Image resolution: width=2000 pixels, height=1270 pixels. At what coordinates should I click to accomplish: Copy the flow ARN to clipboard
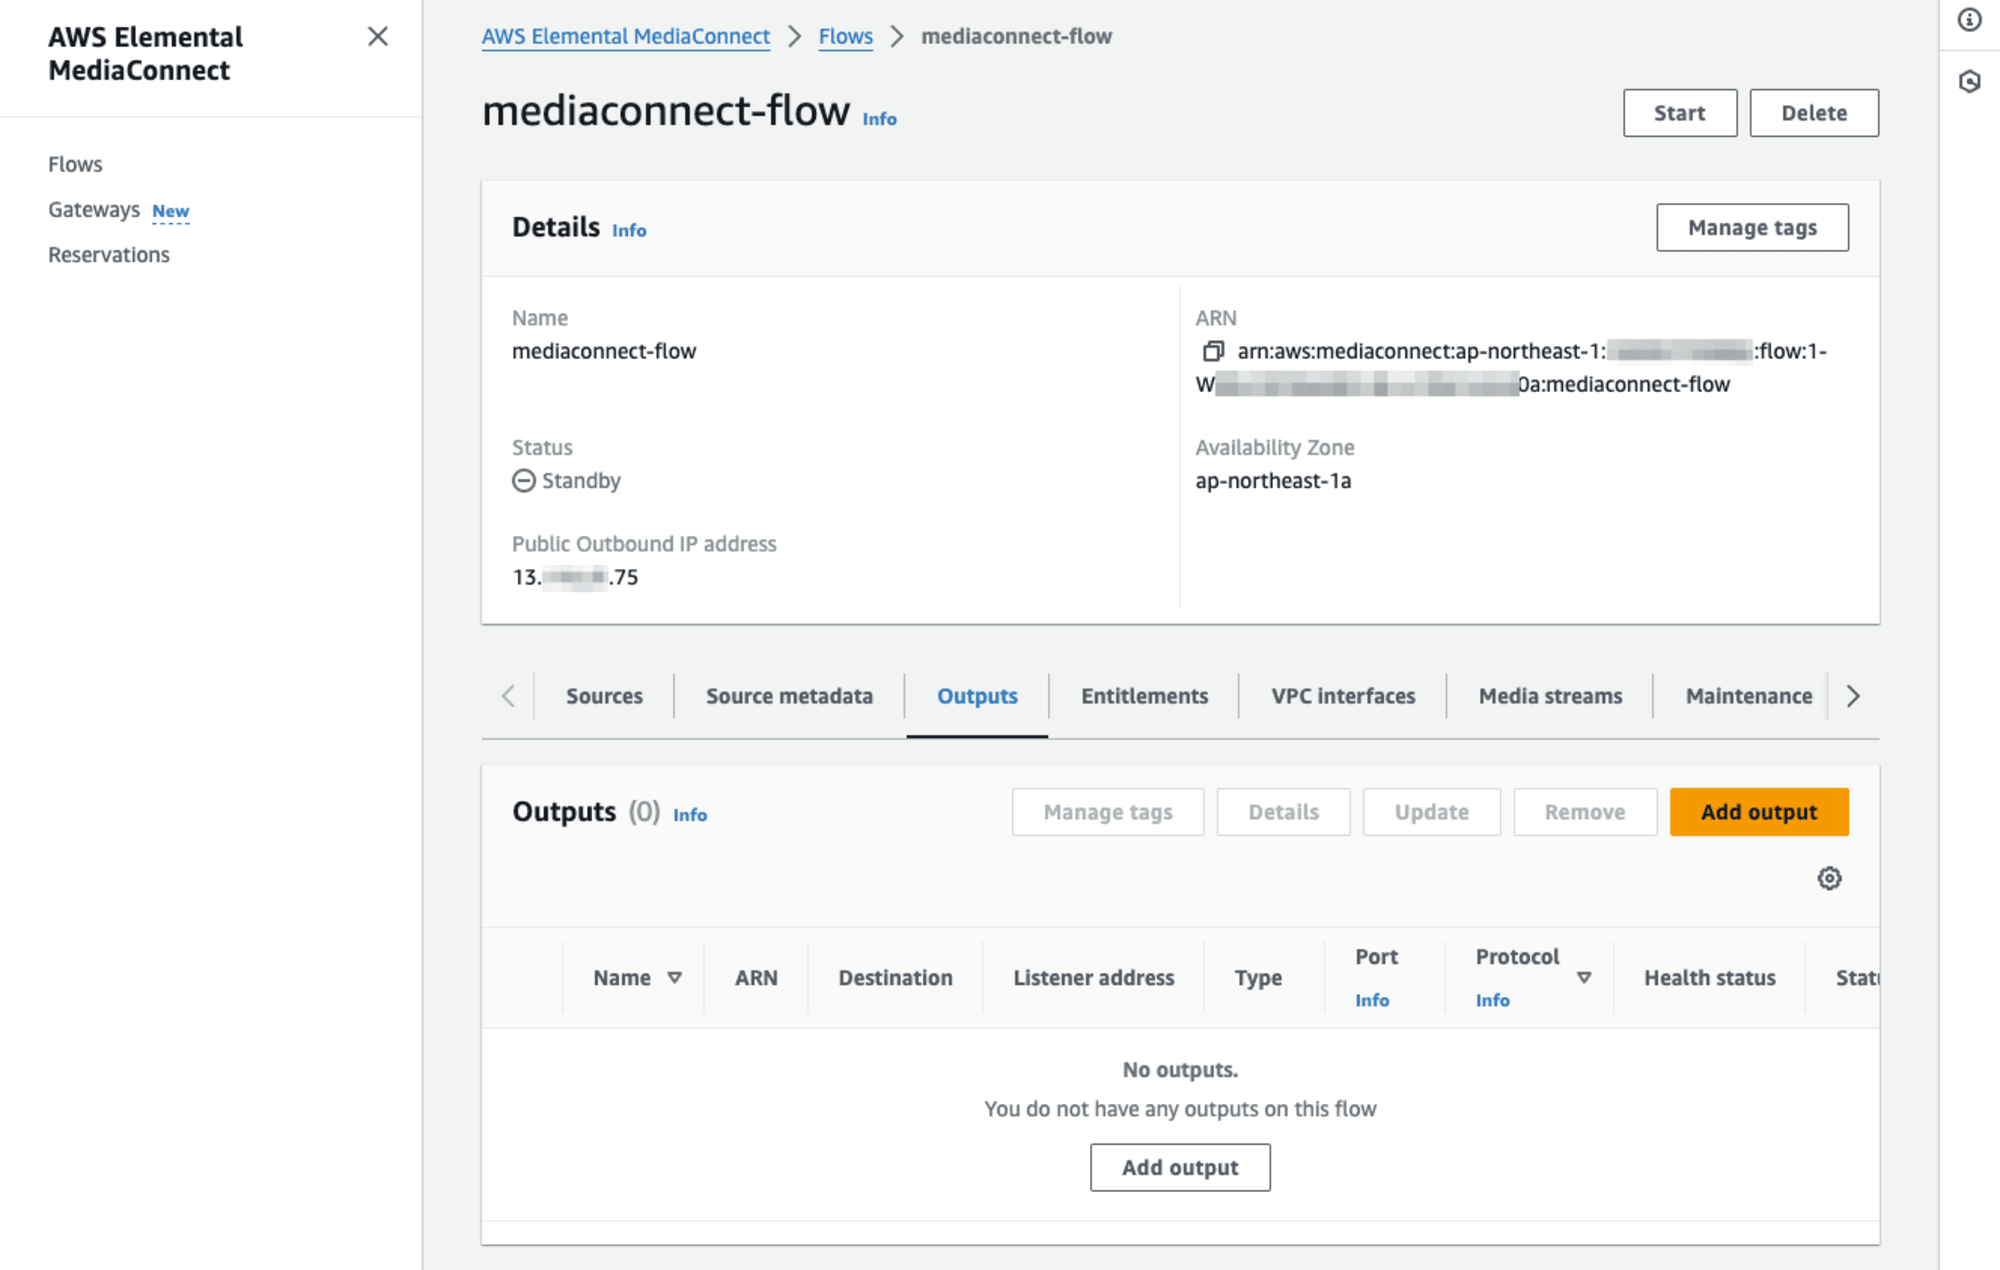tap(1213, 351)
